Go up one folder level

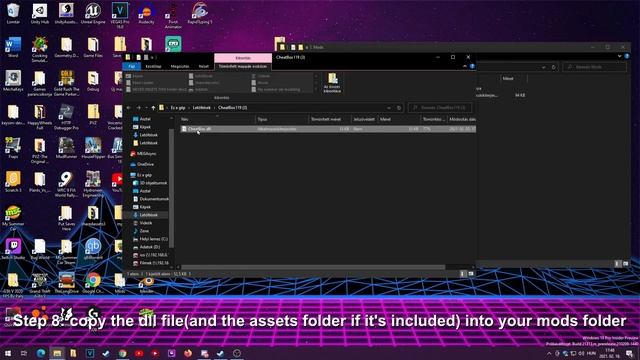click(x=153, y=108)
